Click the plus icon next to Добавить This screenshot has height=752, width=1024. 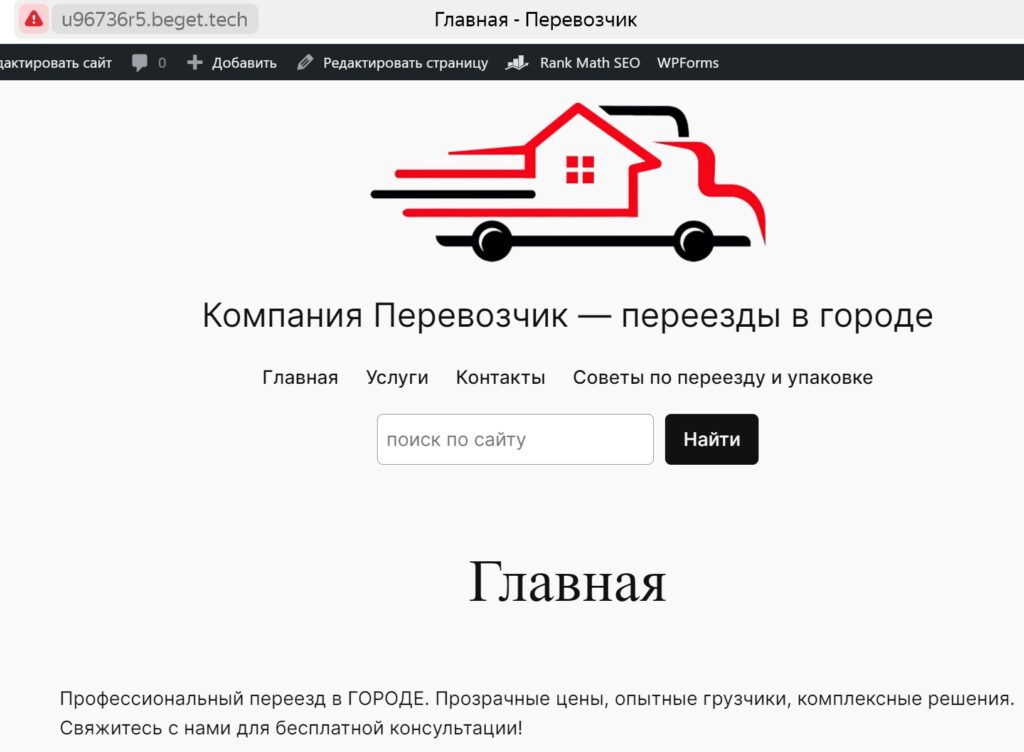[194, 63]
